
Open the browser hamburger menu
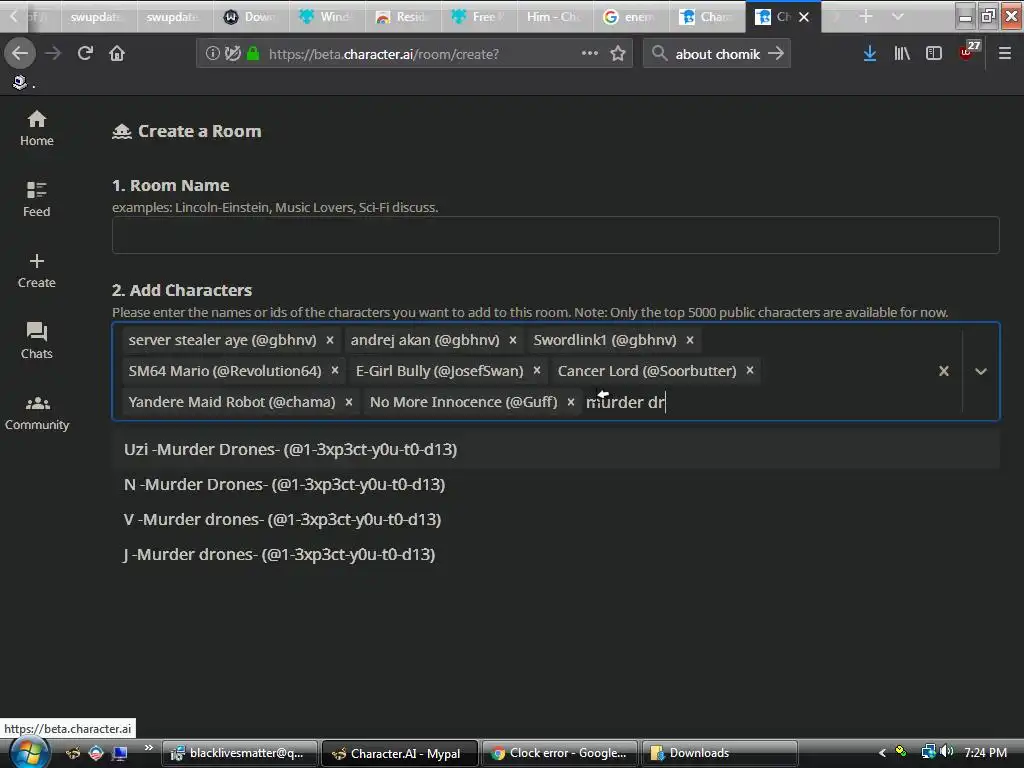pyautogui.click(x=1005, y=54)
